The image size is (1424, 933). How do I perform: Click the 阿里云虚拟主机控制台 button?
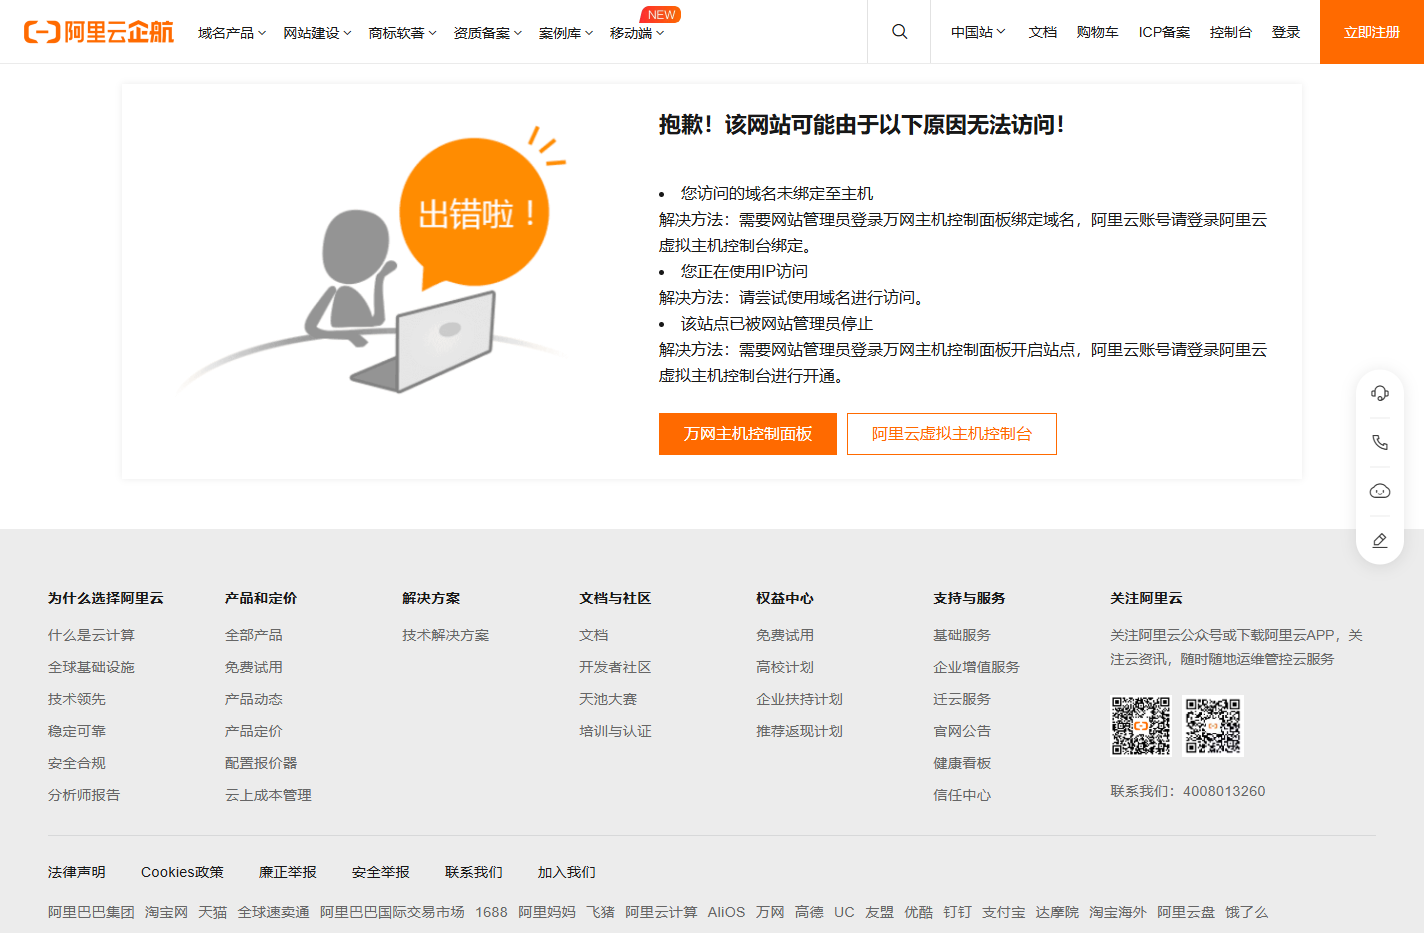952,434
